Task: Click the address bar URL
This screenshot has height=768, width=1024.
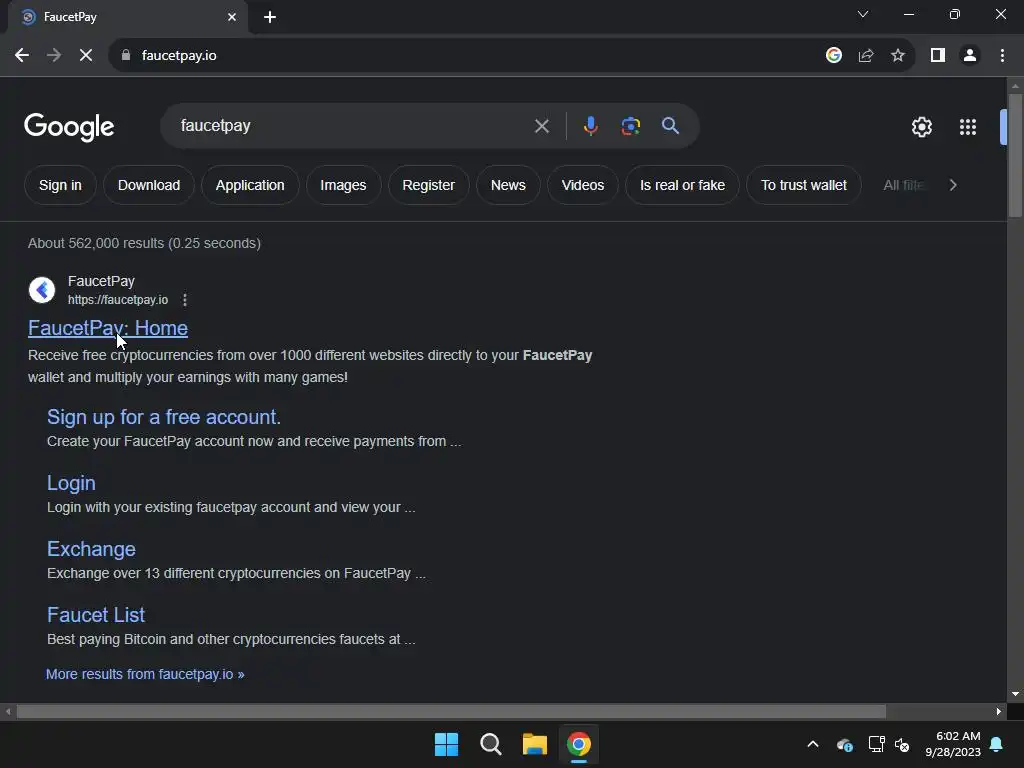Action: [179, 56]
